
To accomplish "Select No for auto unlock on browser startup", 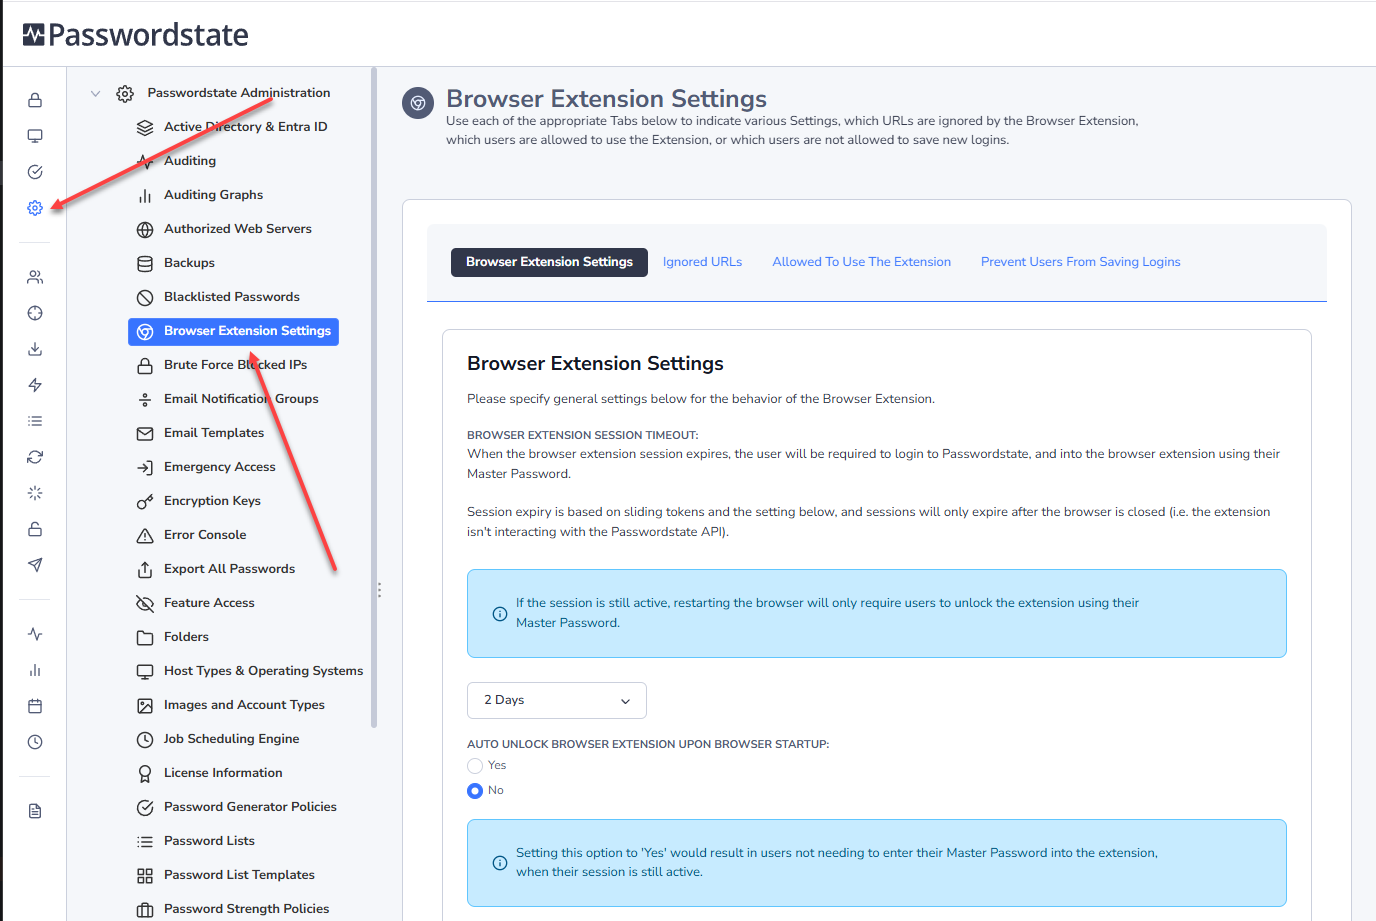I will point(475,791).
